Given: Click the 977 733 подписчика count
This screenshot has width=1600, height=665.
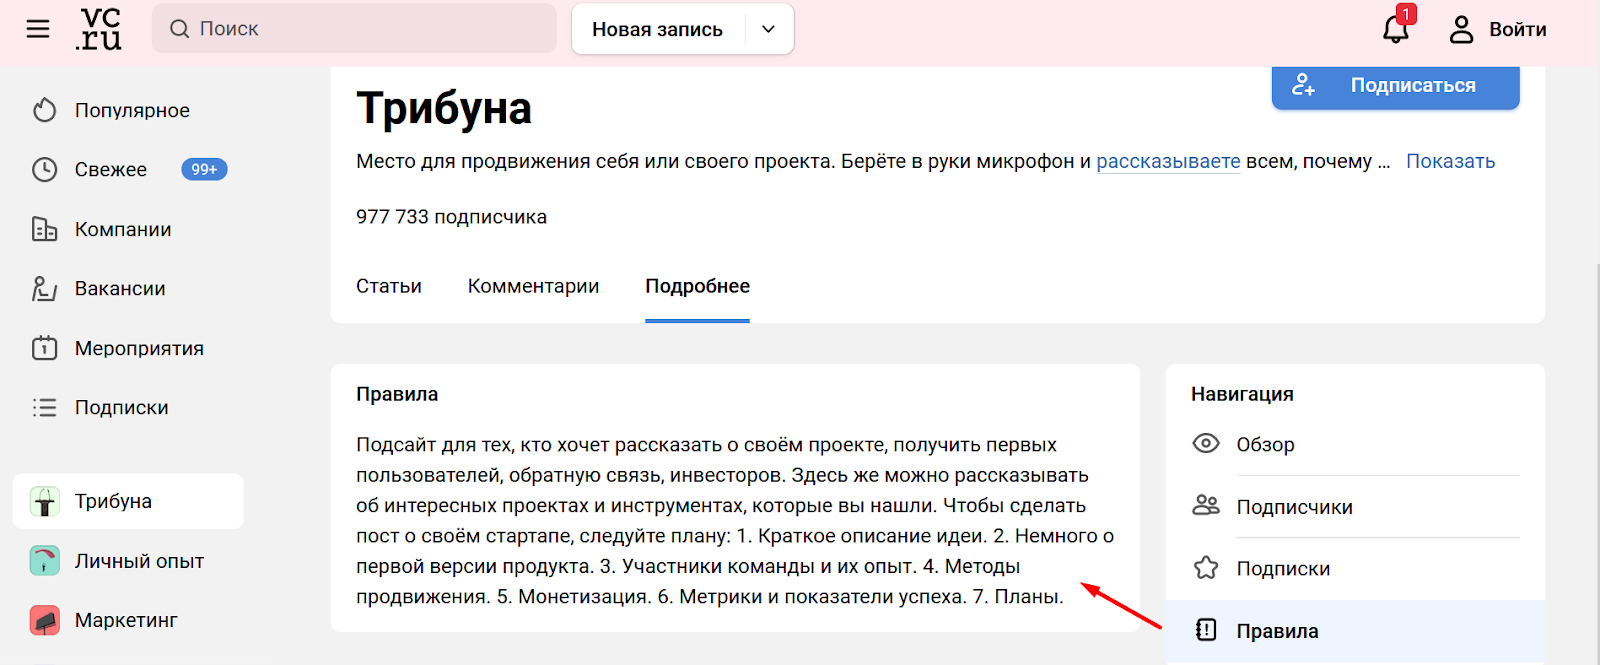Looking at the screenshot, I should coord(451,217).
